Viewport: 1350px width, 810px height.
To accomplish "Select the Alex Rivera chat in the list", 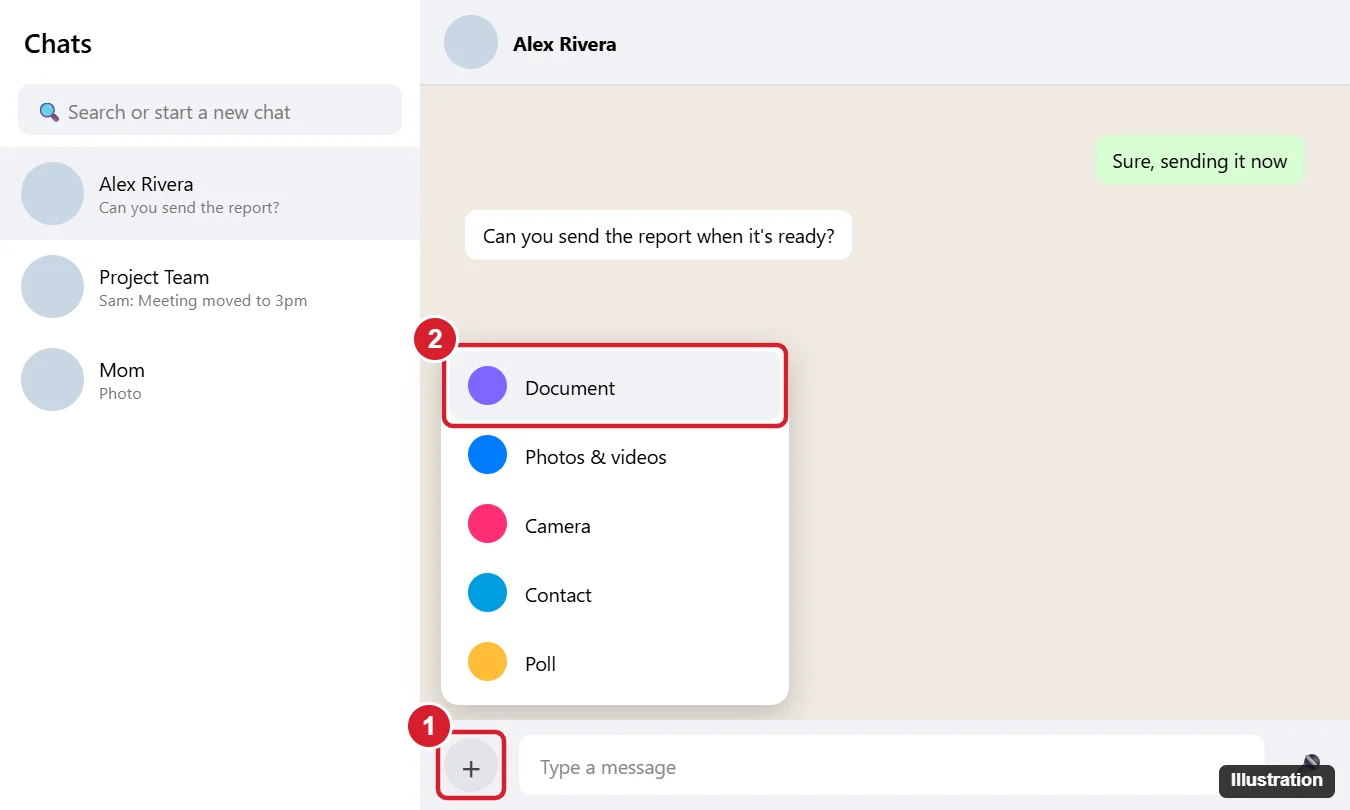I will pyautogui.click(x=210, y=193).
